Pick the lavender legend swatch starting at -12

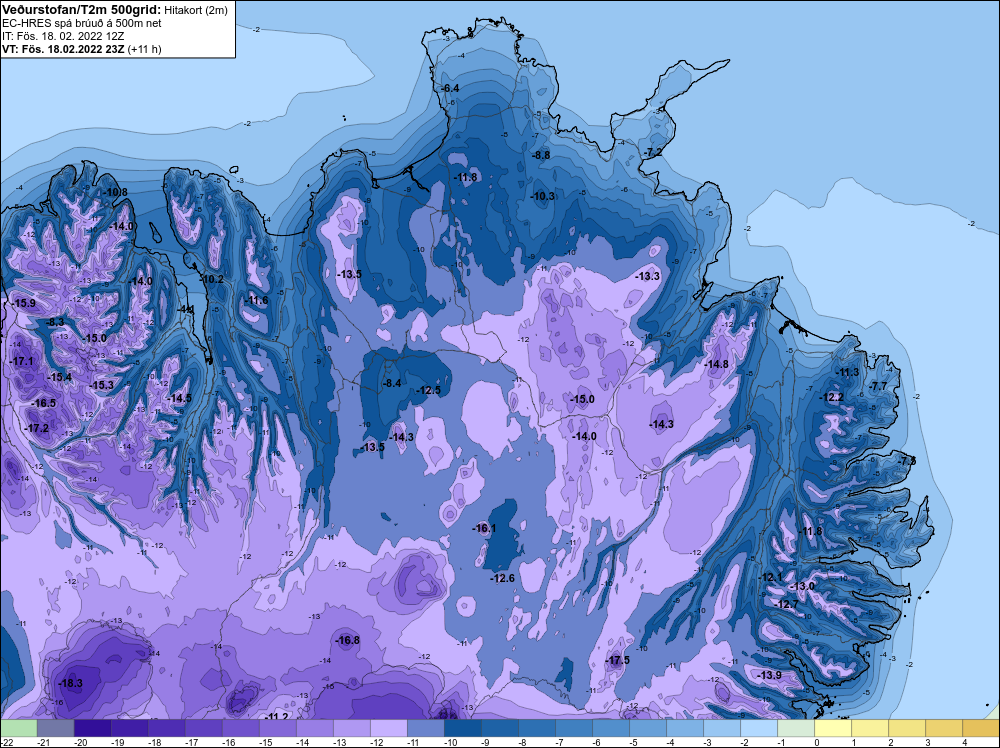coord(388,728)
